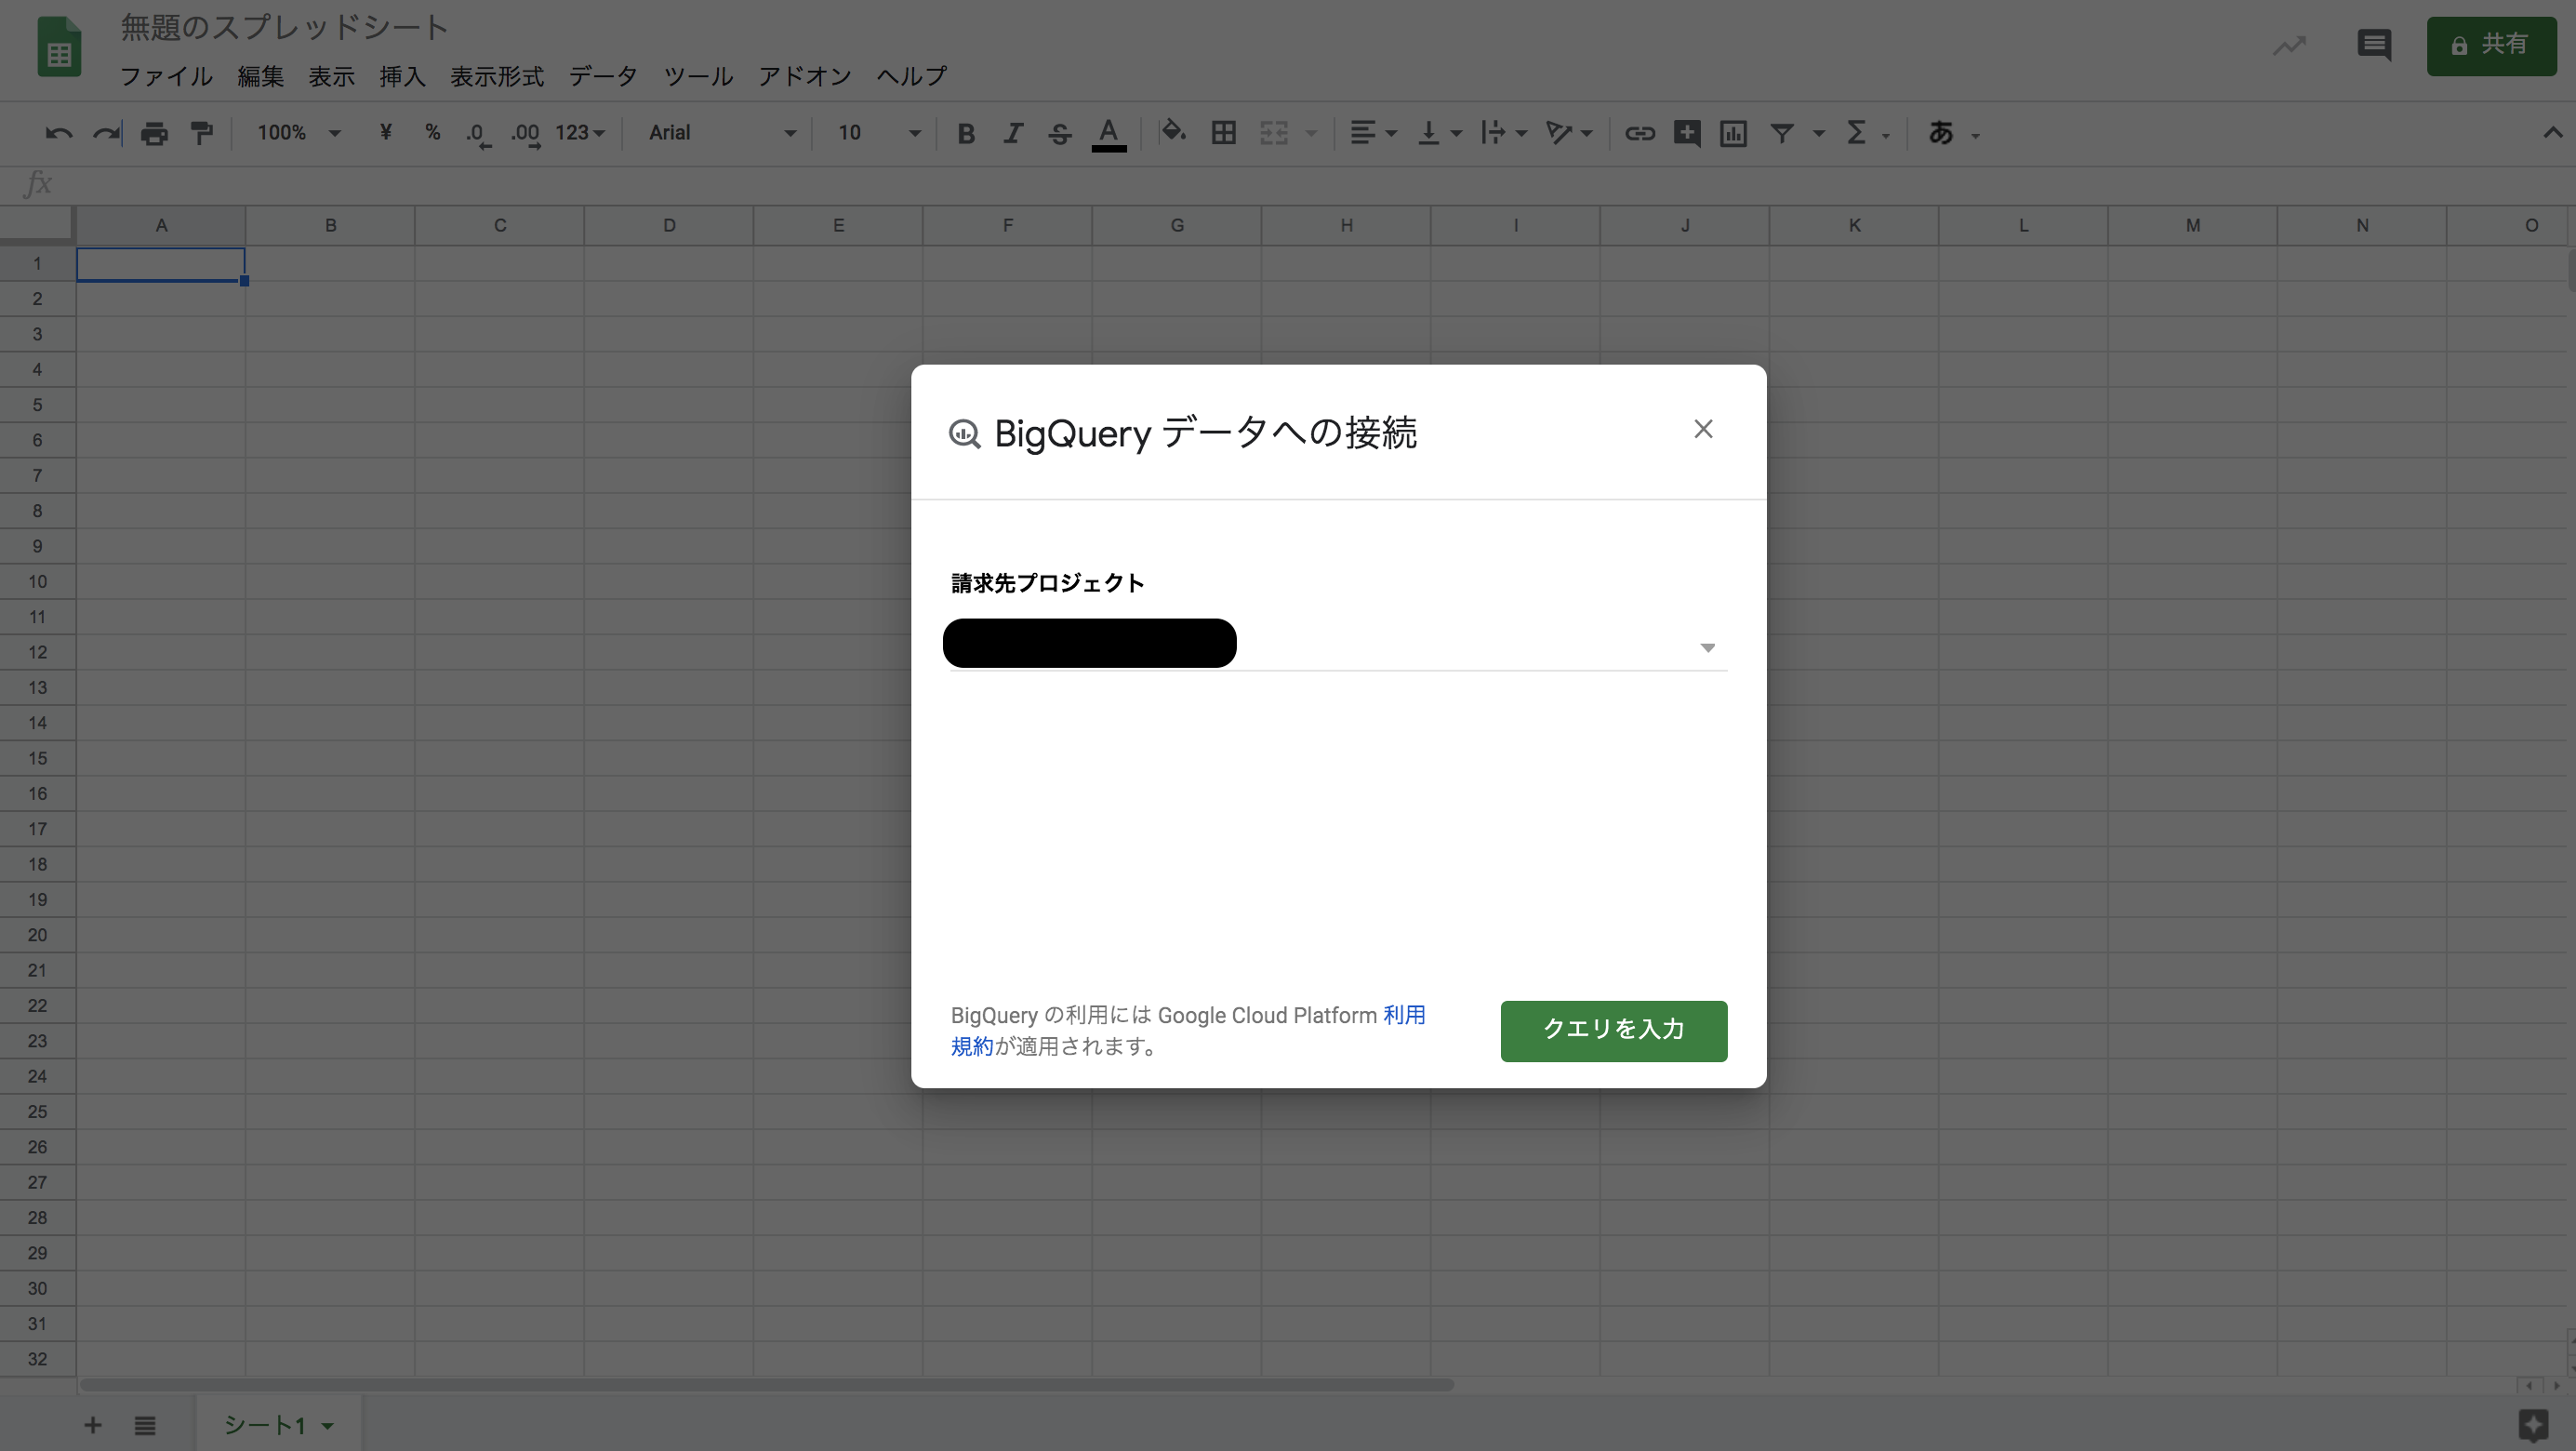2576x1451 pixels.
Task: Click the horizontal scrollbar
Action: click(x=766, y=1385)
